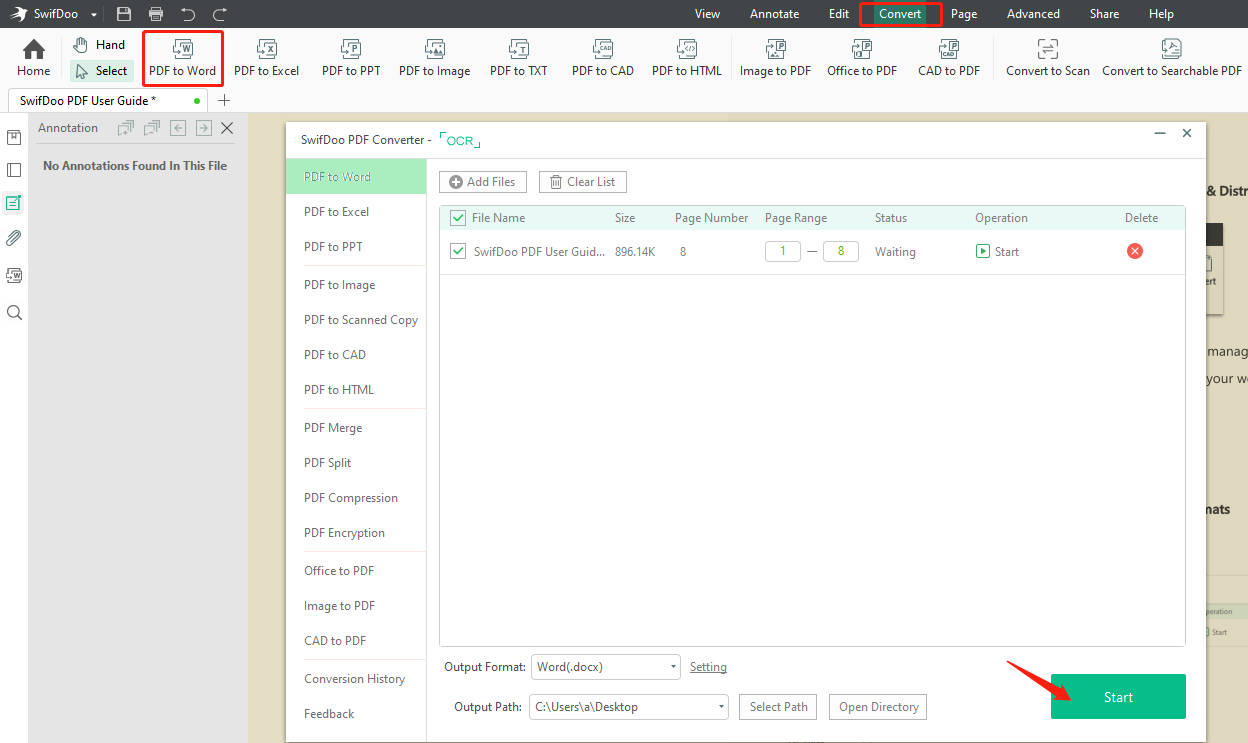The image size is (1248, 743).
Task: Click the Save icon in title bar
Action: tap(124, 14)
